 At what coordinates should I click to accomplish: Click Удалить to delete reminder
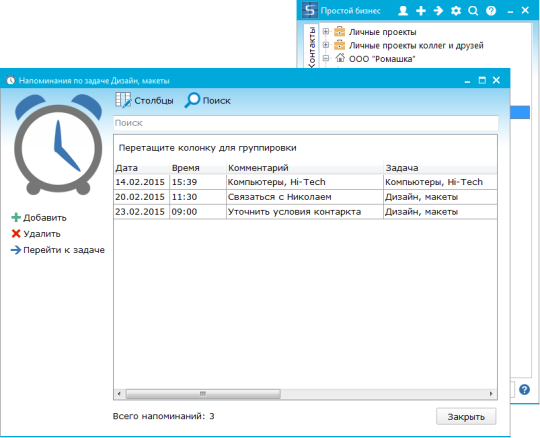36,234
